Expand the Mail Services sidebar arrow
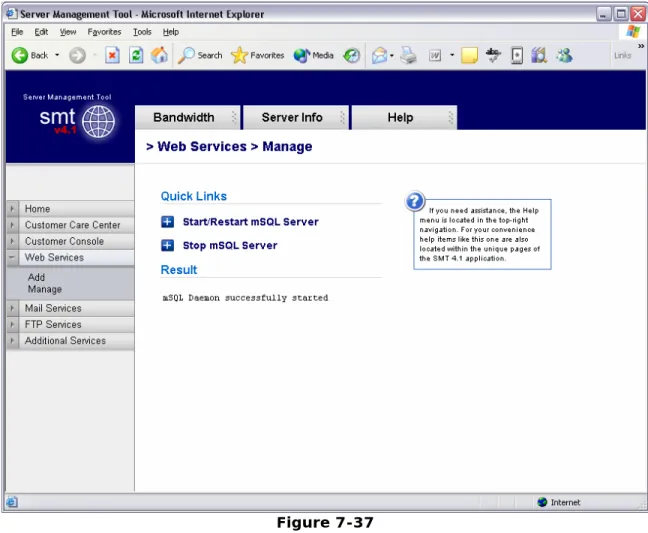 pos(12,308)
